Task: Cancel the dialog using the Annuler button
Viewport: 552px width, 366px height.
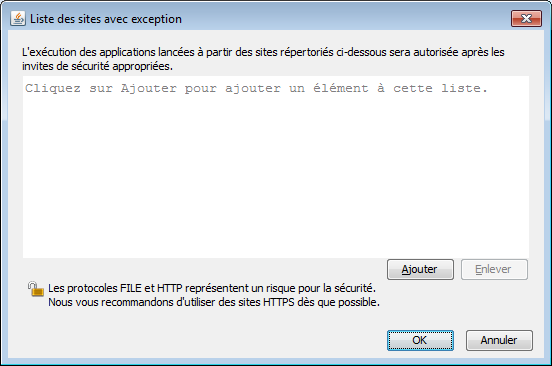Action: [499, 340]
